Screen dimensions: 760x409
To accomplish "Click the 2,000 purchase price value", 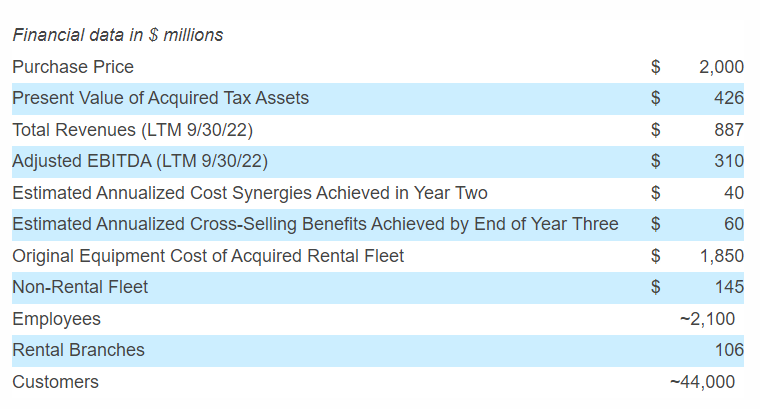I will (x=721, y=67).
